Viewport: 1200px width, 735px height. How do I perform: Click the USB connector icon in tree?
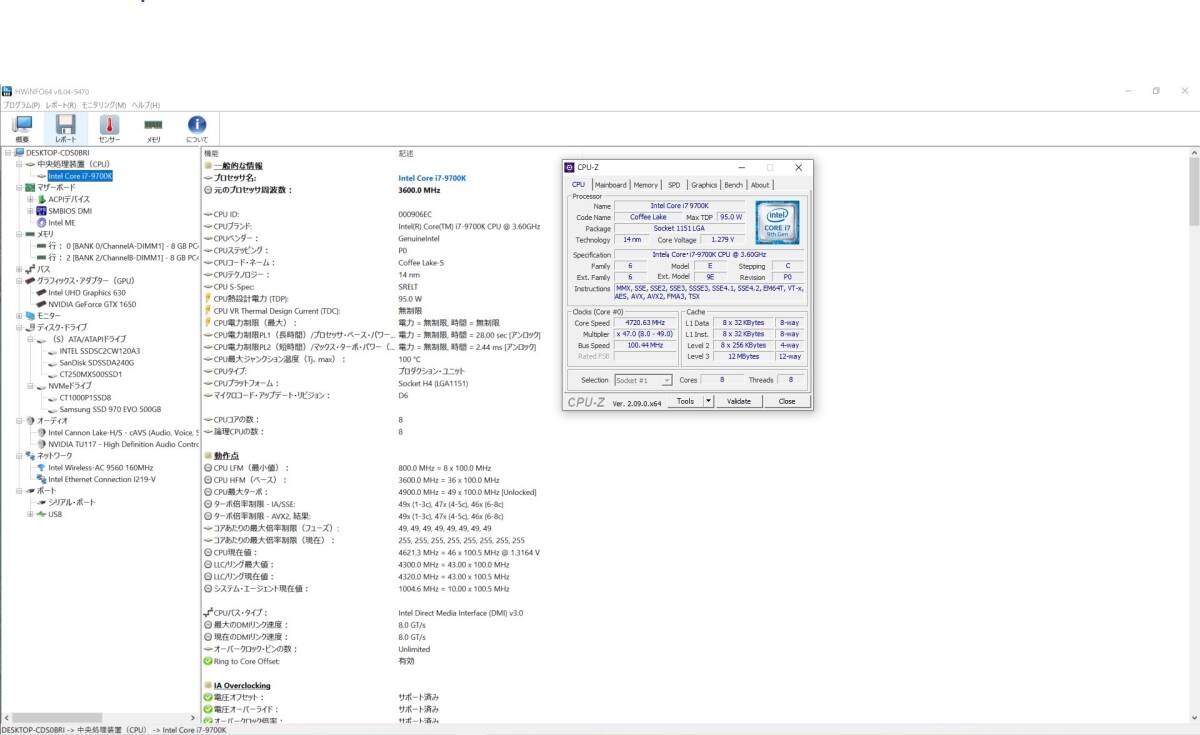click(41, 514)
